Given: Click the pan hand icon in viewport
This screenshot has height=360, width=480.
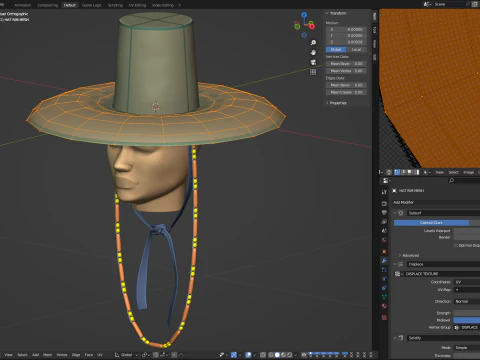Looking at the screenshot, I should point(313,52).
